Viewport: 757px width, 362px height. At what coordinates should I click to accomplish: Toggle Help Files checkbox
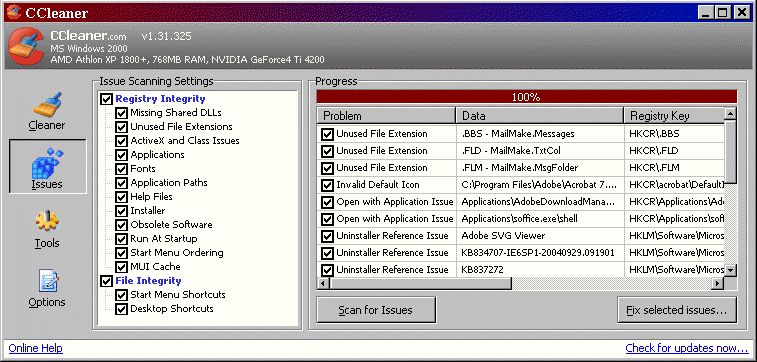[x=121, y=197]
